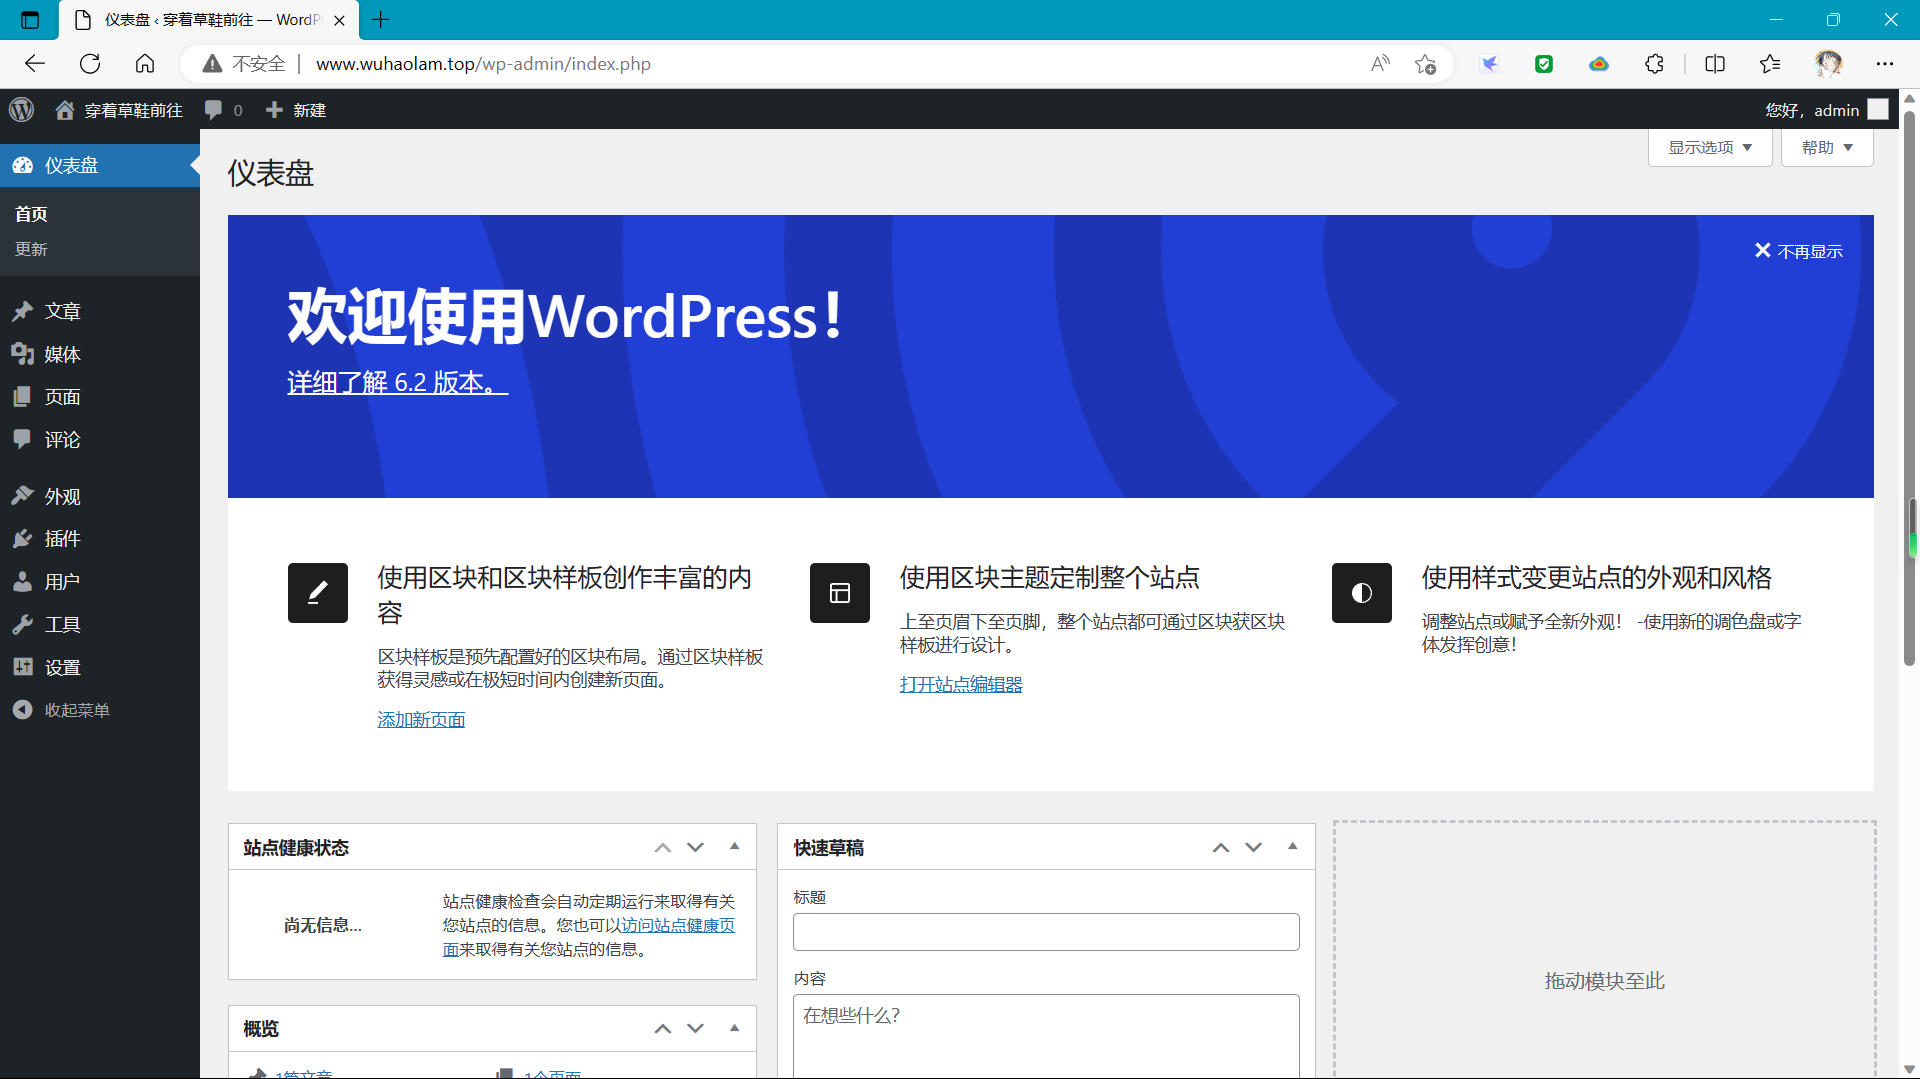
Task: Open a new browser tab
Action: click(380, 19)
